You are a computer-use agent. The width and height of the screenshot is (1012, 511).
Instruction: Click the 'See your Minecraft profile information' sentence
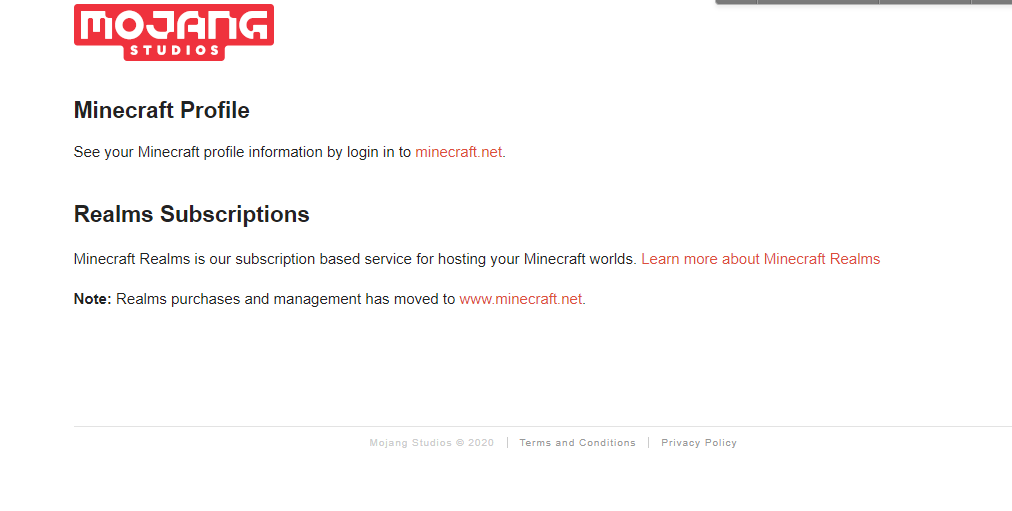[x=242, y=152]
